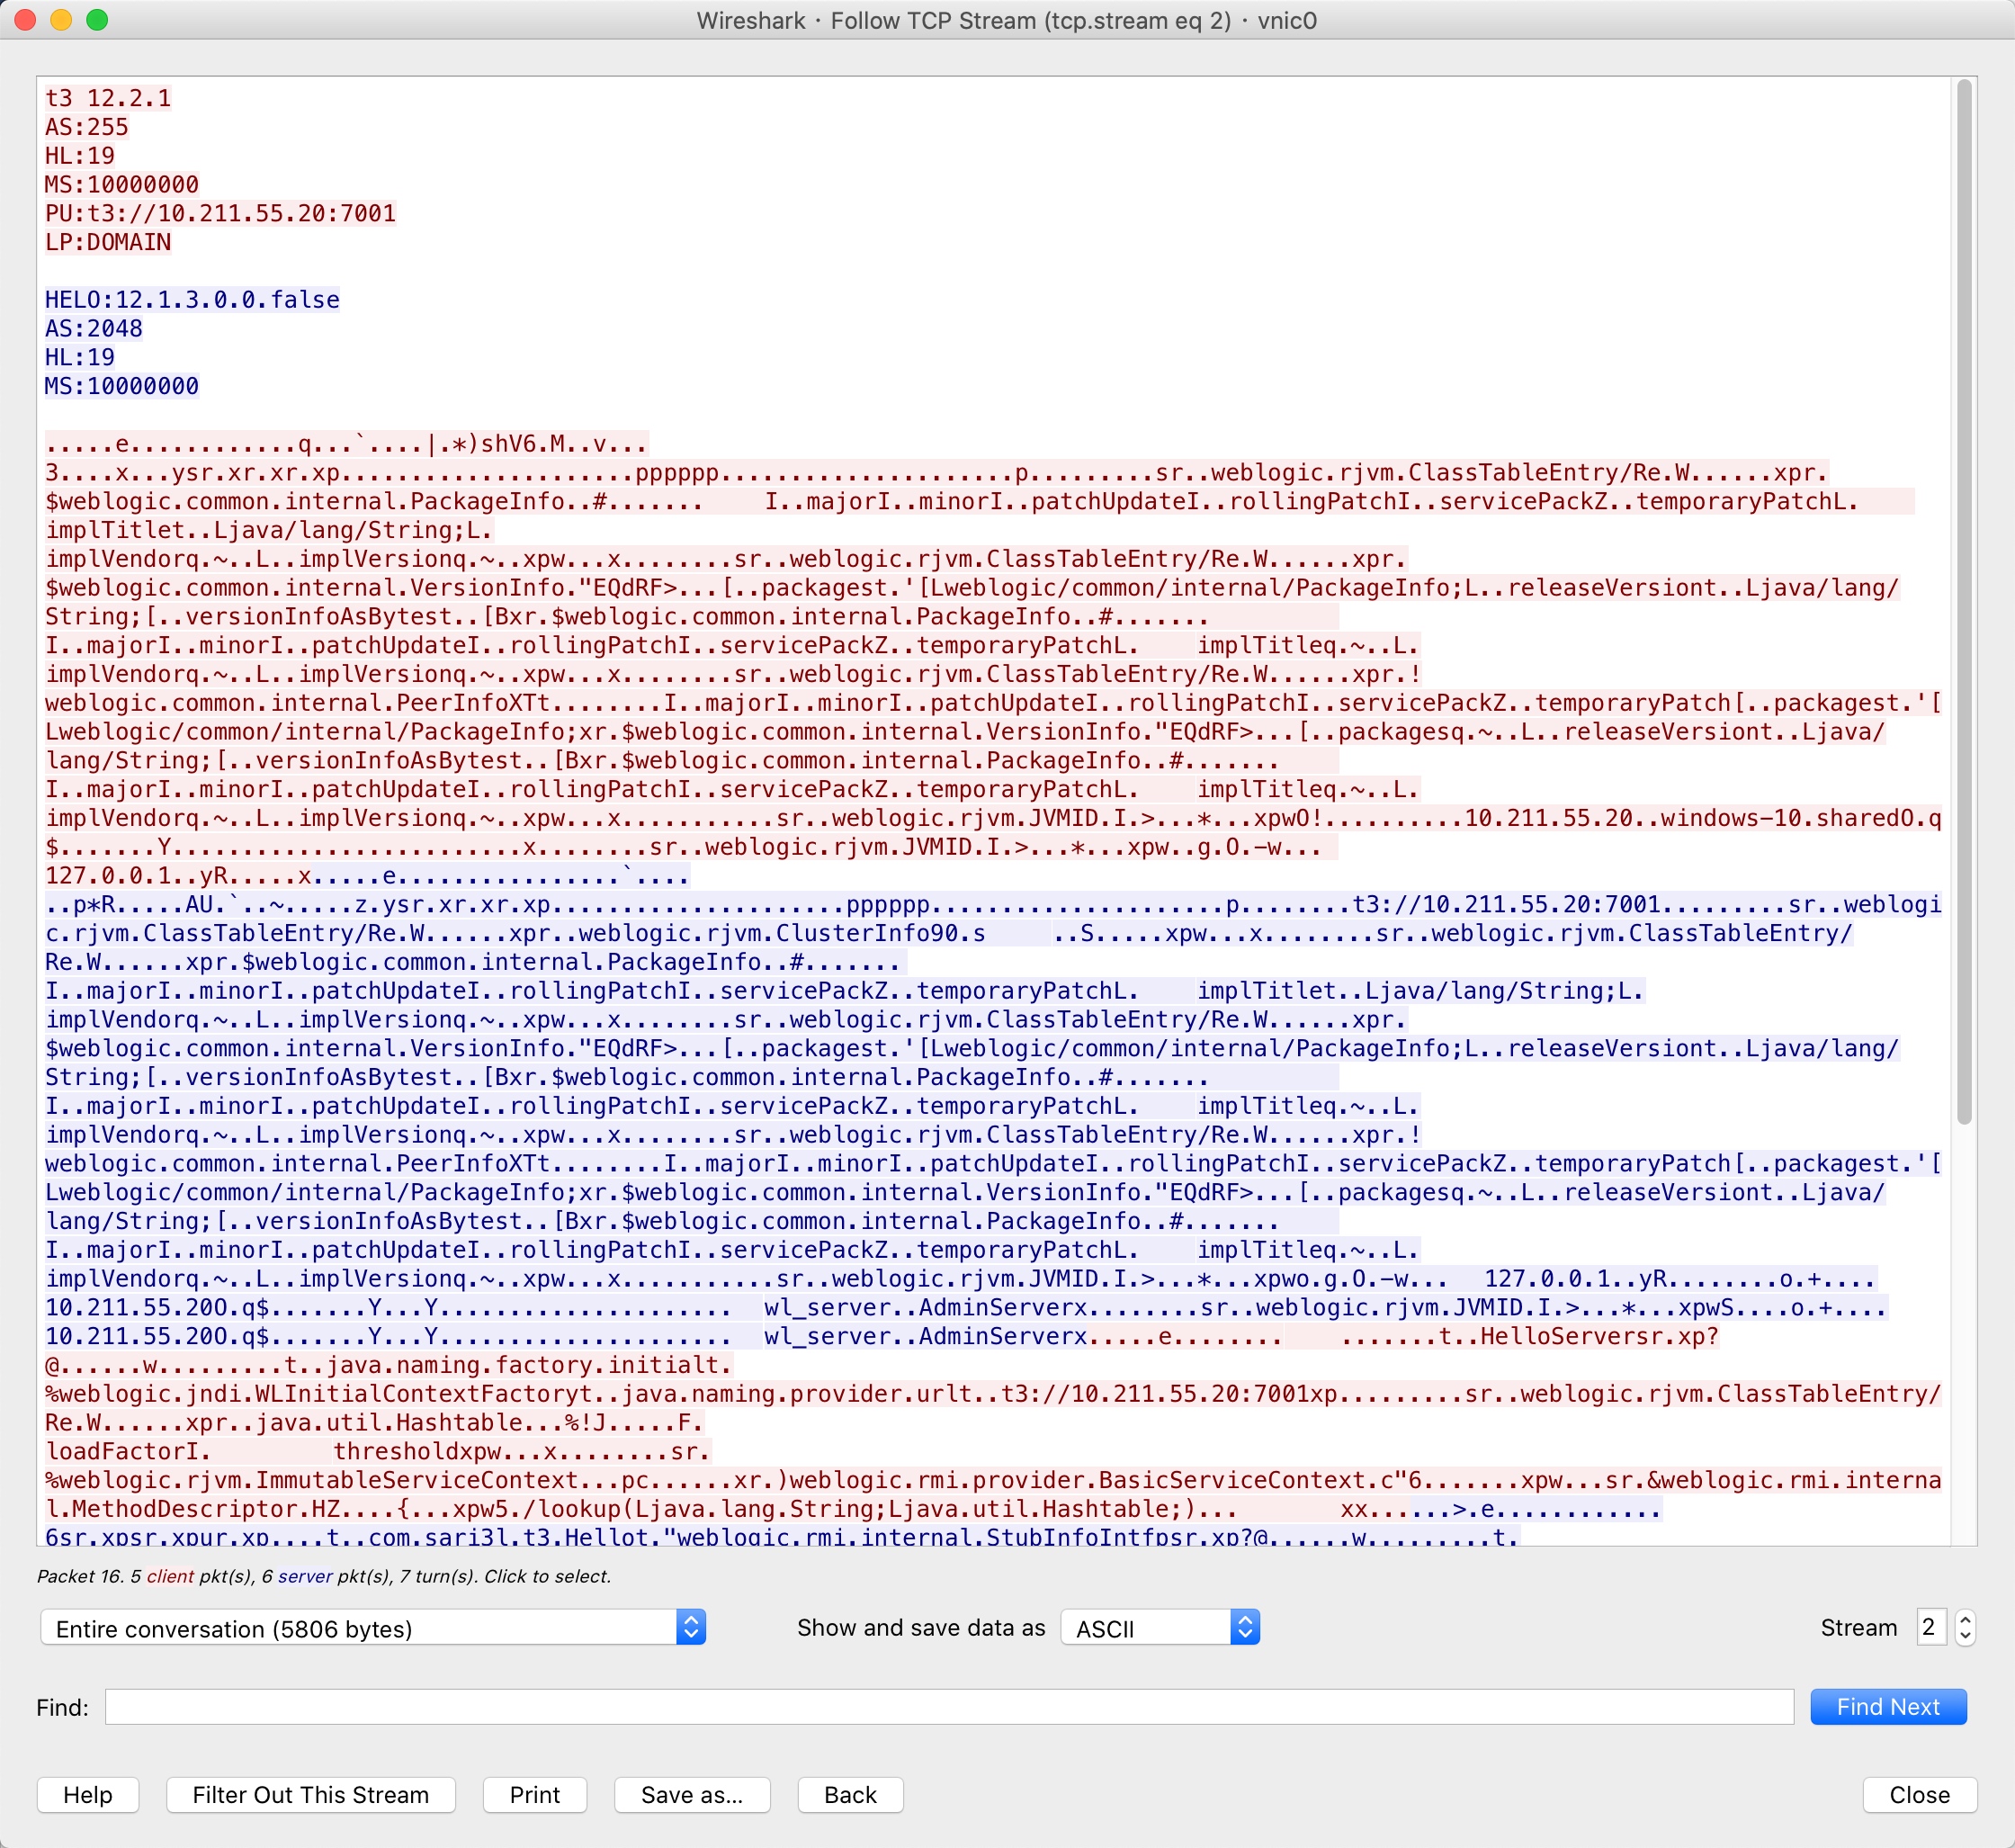Click the Find Next button
This screenshot has height=1848, width=2015.
coord(1888,1707)
